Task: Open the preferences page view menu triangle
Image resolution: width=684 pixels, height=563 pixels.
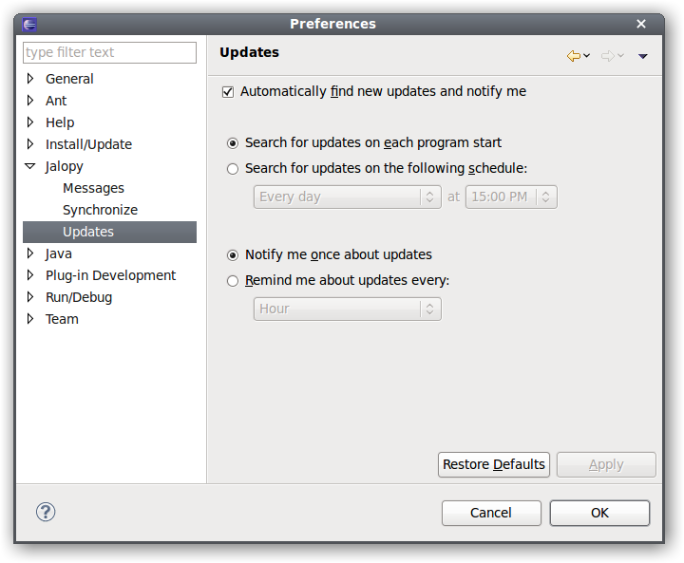Action: coord(643,56)
